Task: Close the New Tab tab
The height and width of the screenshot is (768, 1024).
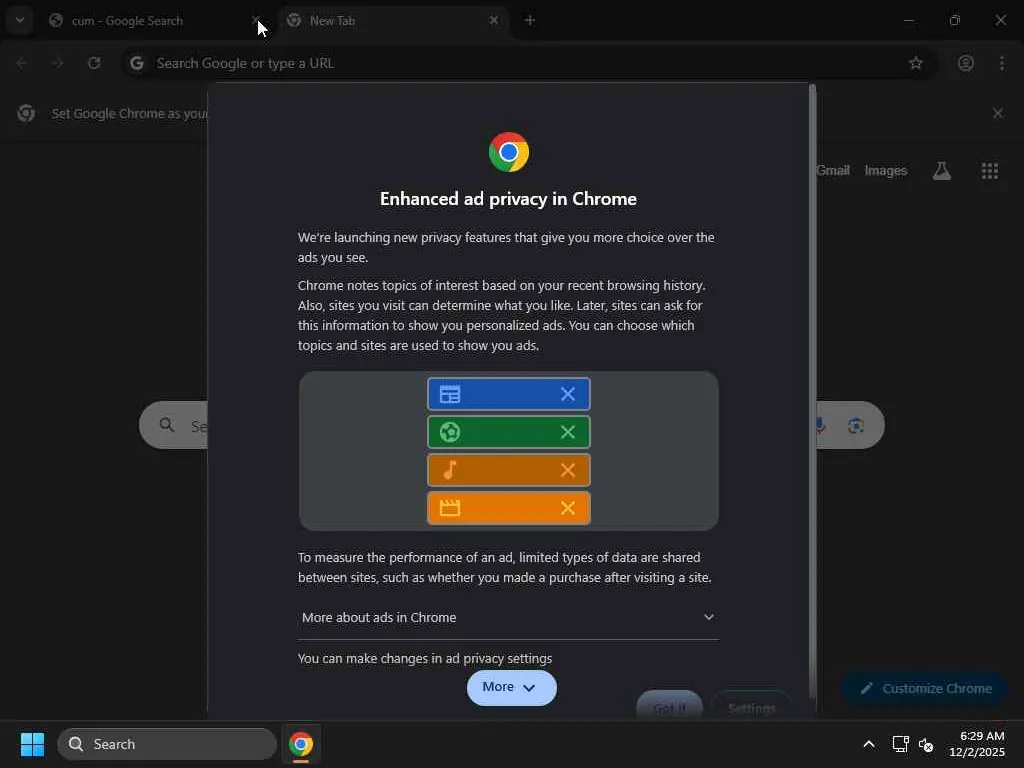Action: pyautogui.click(x=494, y=20)
